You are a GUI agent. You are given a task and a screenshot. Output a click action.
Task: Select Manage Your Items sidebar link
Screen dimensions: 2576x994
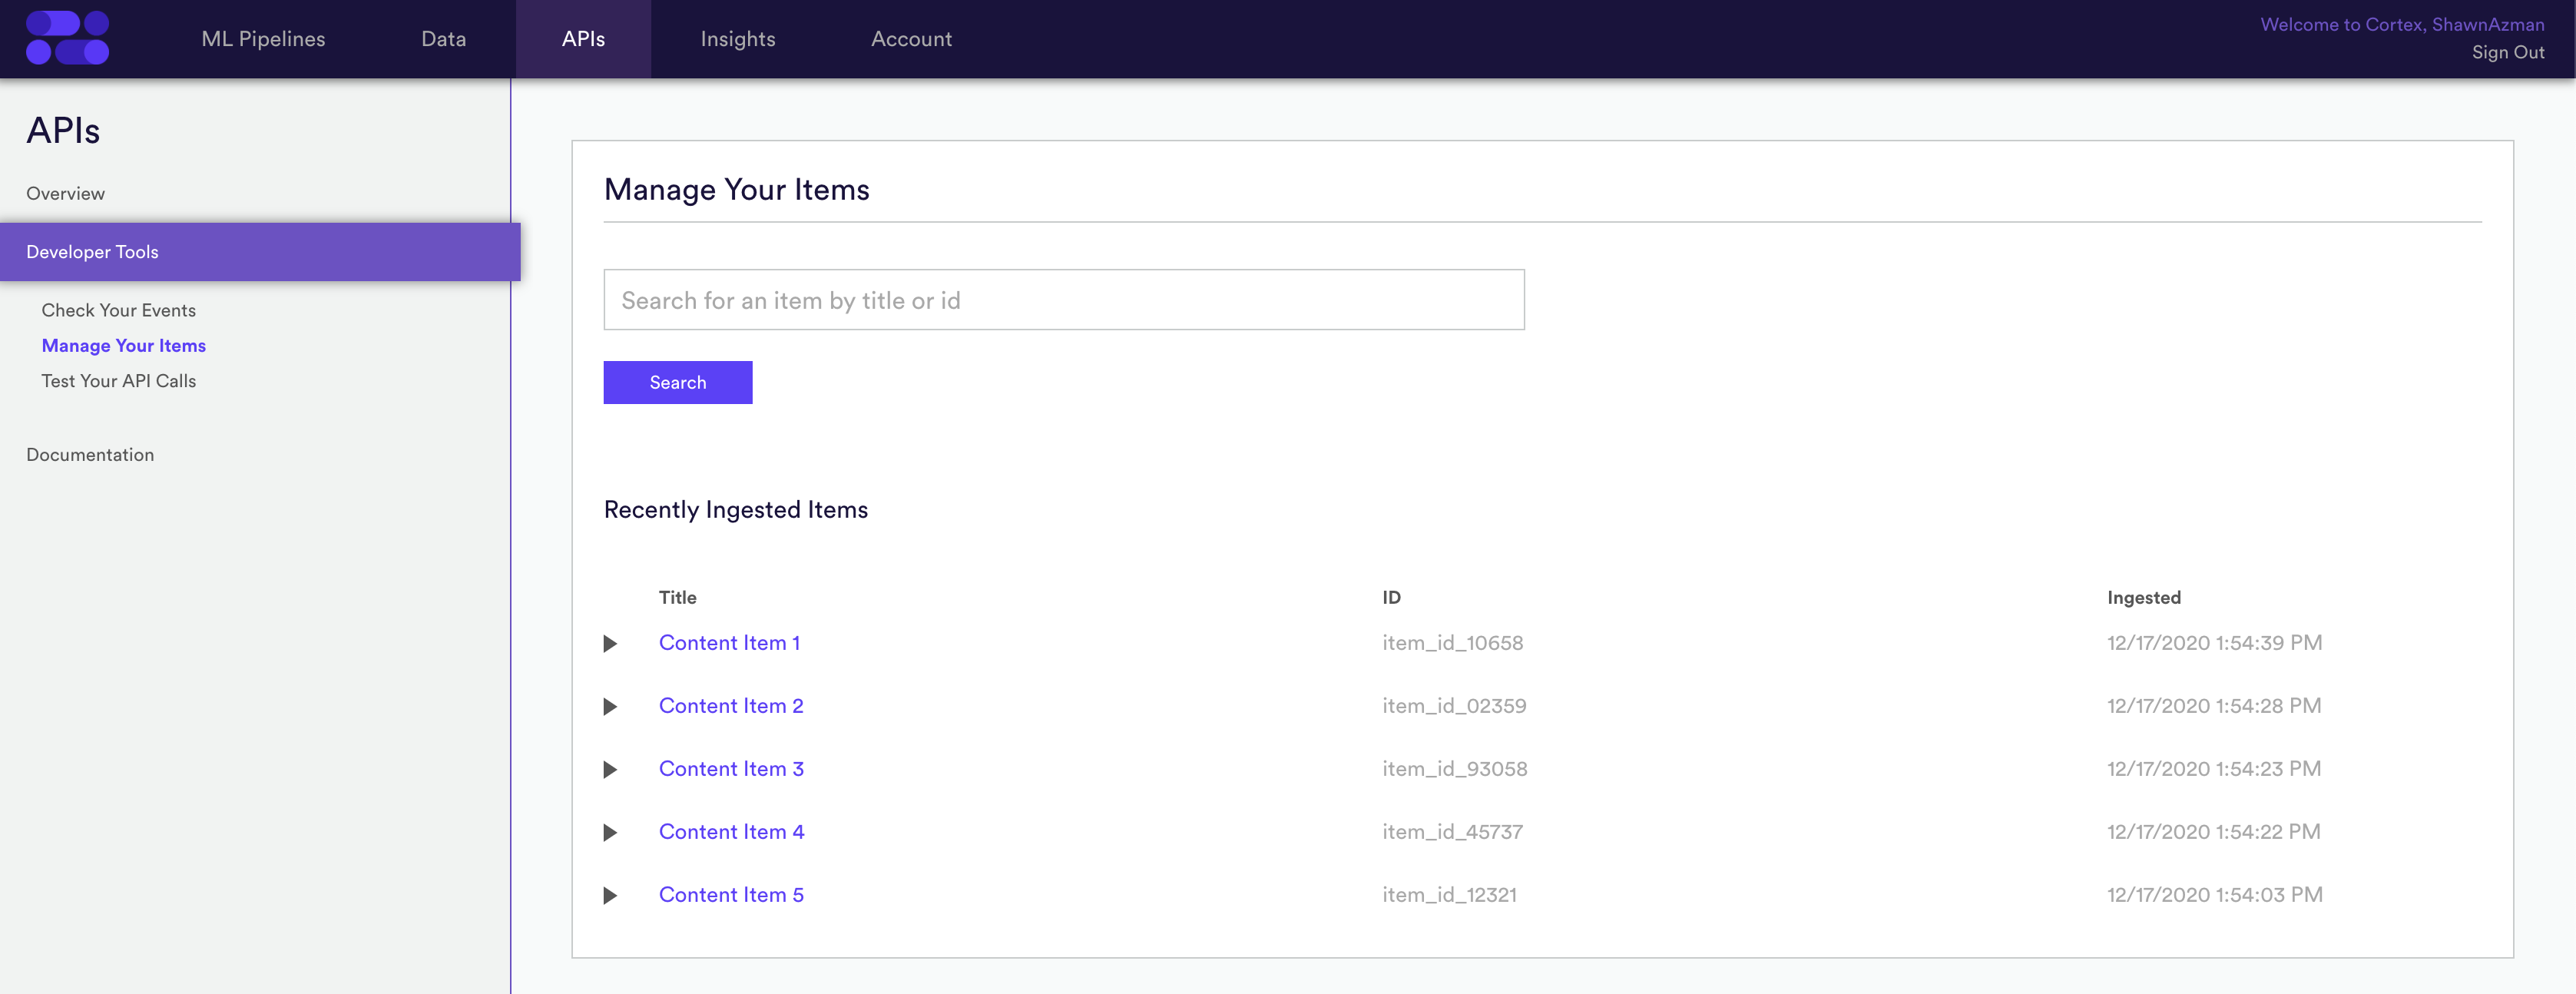coord(123,346)
